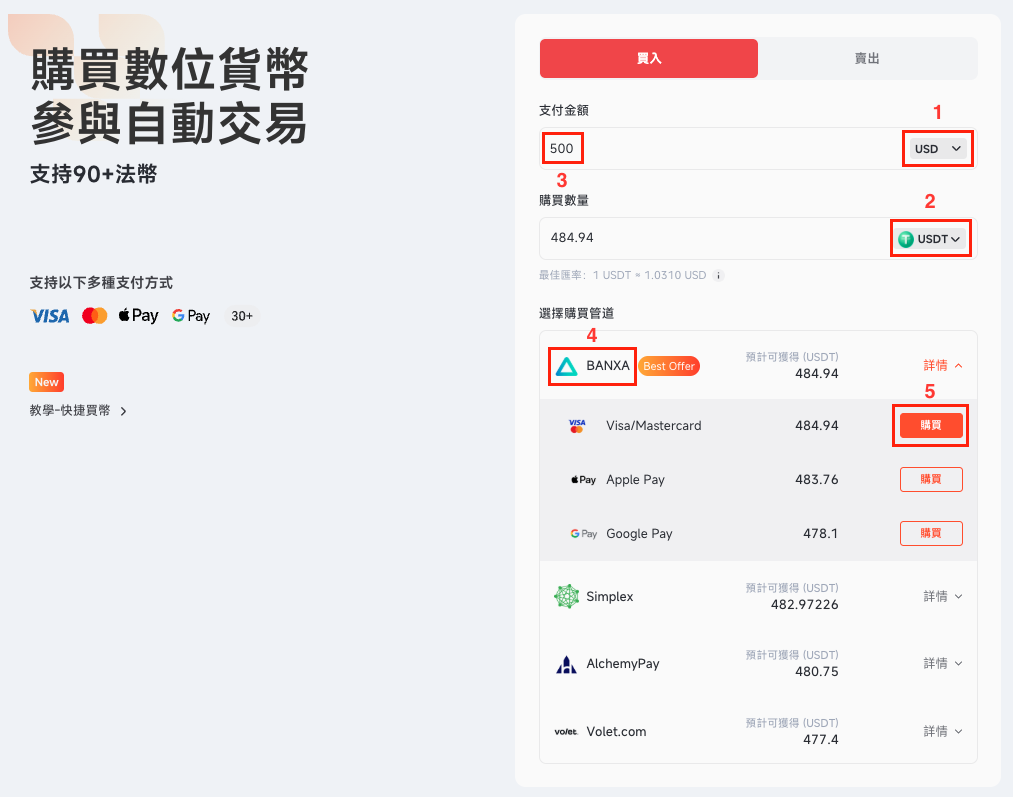This screenshot has width=1013, height=797.
Task: Click the 30+ payment methods badge
Action: click(242, 316)
